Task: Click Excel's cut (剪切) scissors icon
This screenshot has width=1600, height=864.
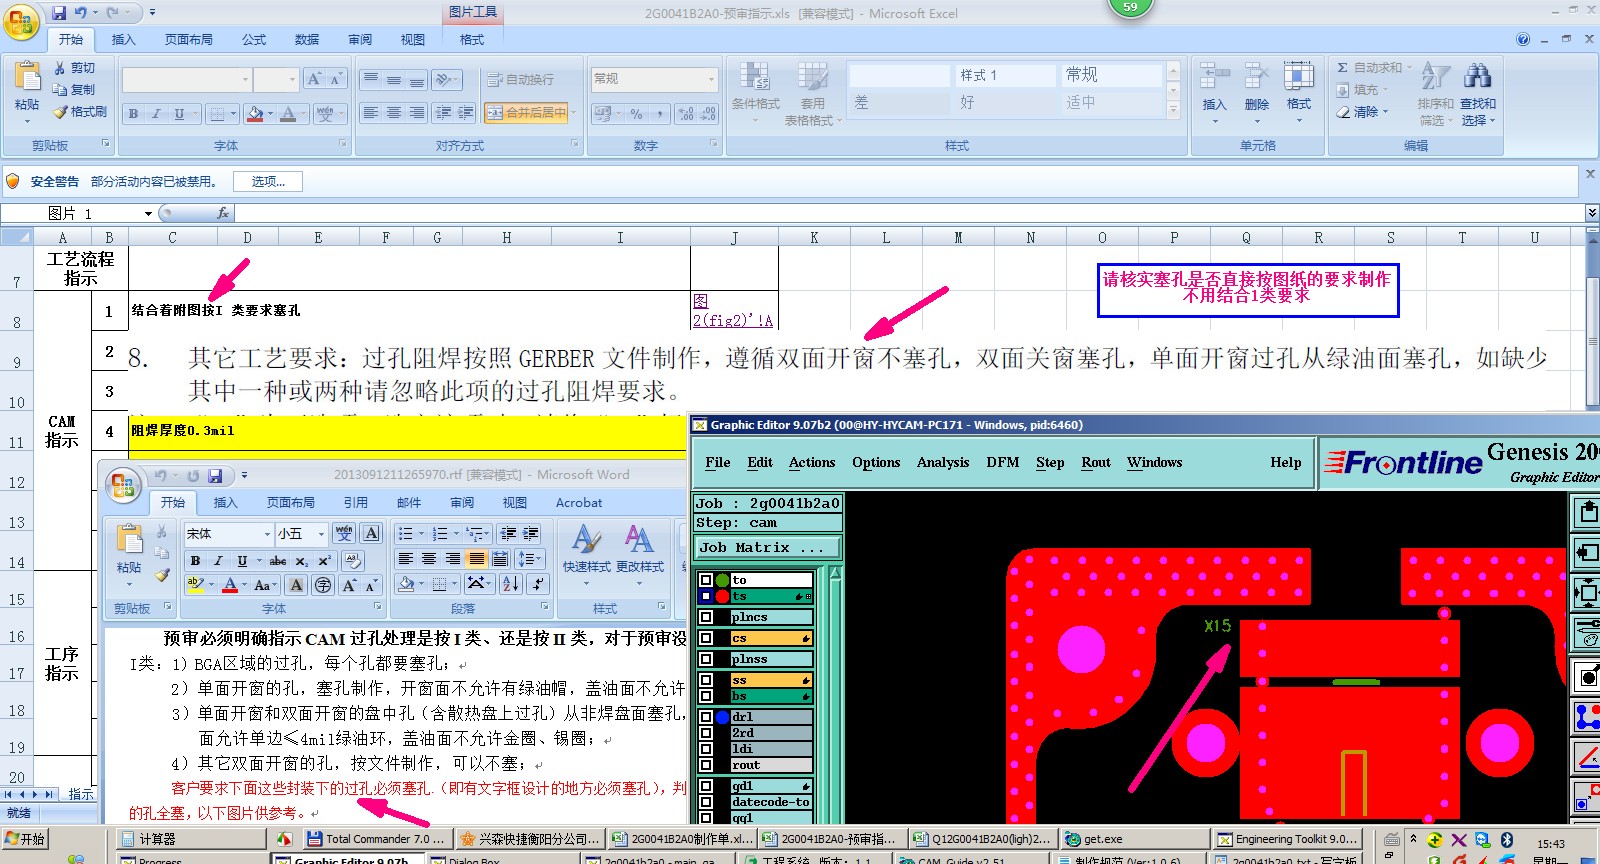Action: 60,68
